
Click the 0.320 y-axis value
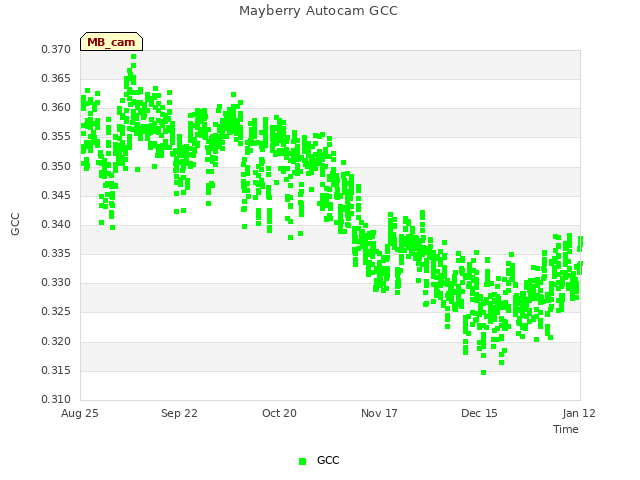click(56, 341)
